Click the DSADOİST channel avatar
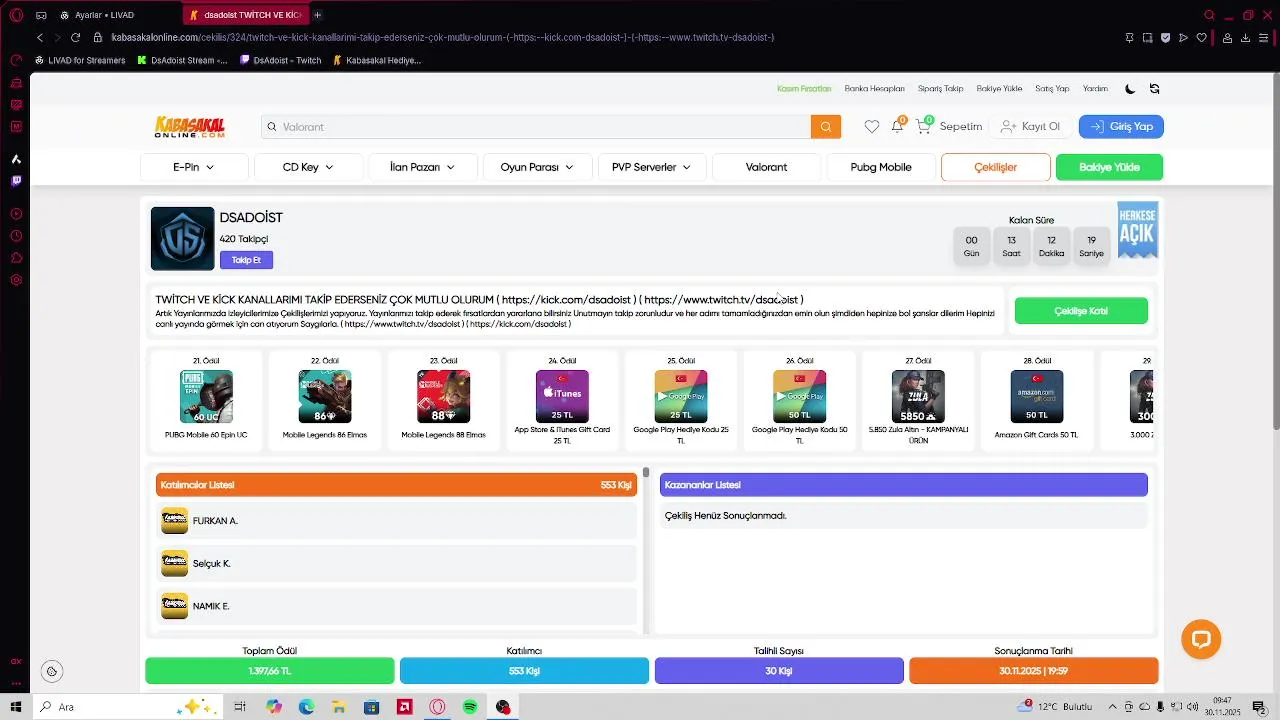Image resolution: width=1280 pixels, height=720 pixels. 182,239
